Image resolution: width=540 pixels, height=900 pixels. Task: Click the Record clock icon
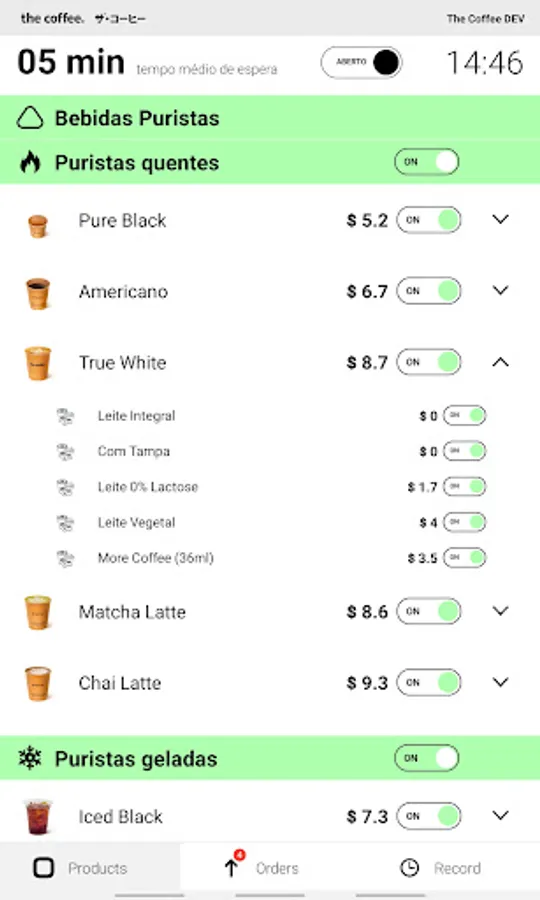[x=410, y=868]
